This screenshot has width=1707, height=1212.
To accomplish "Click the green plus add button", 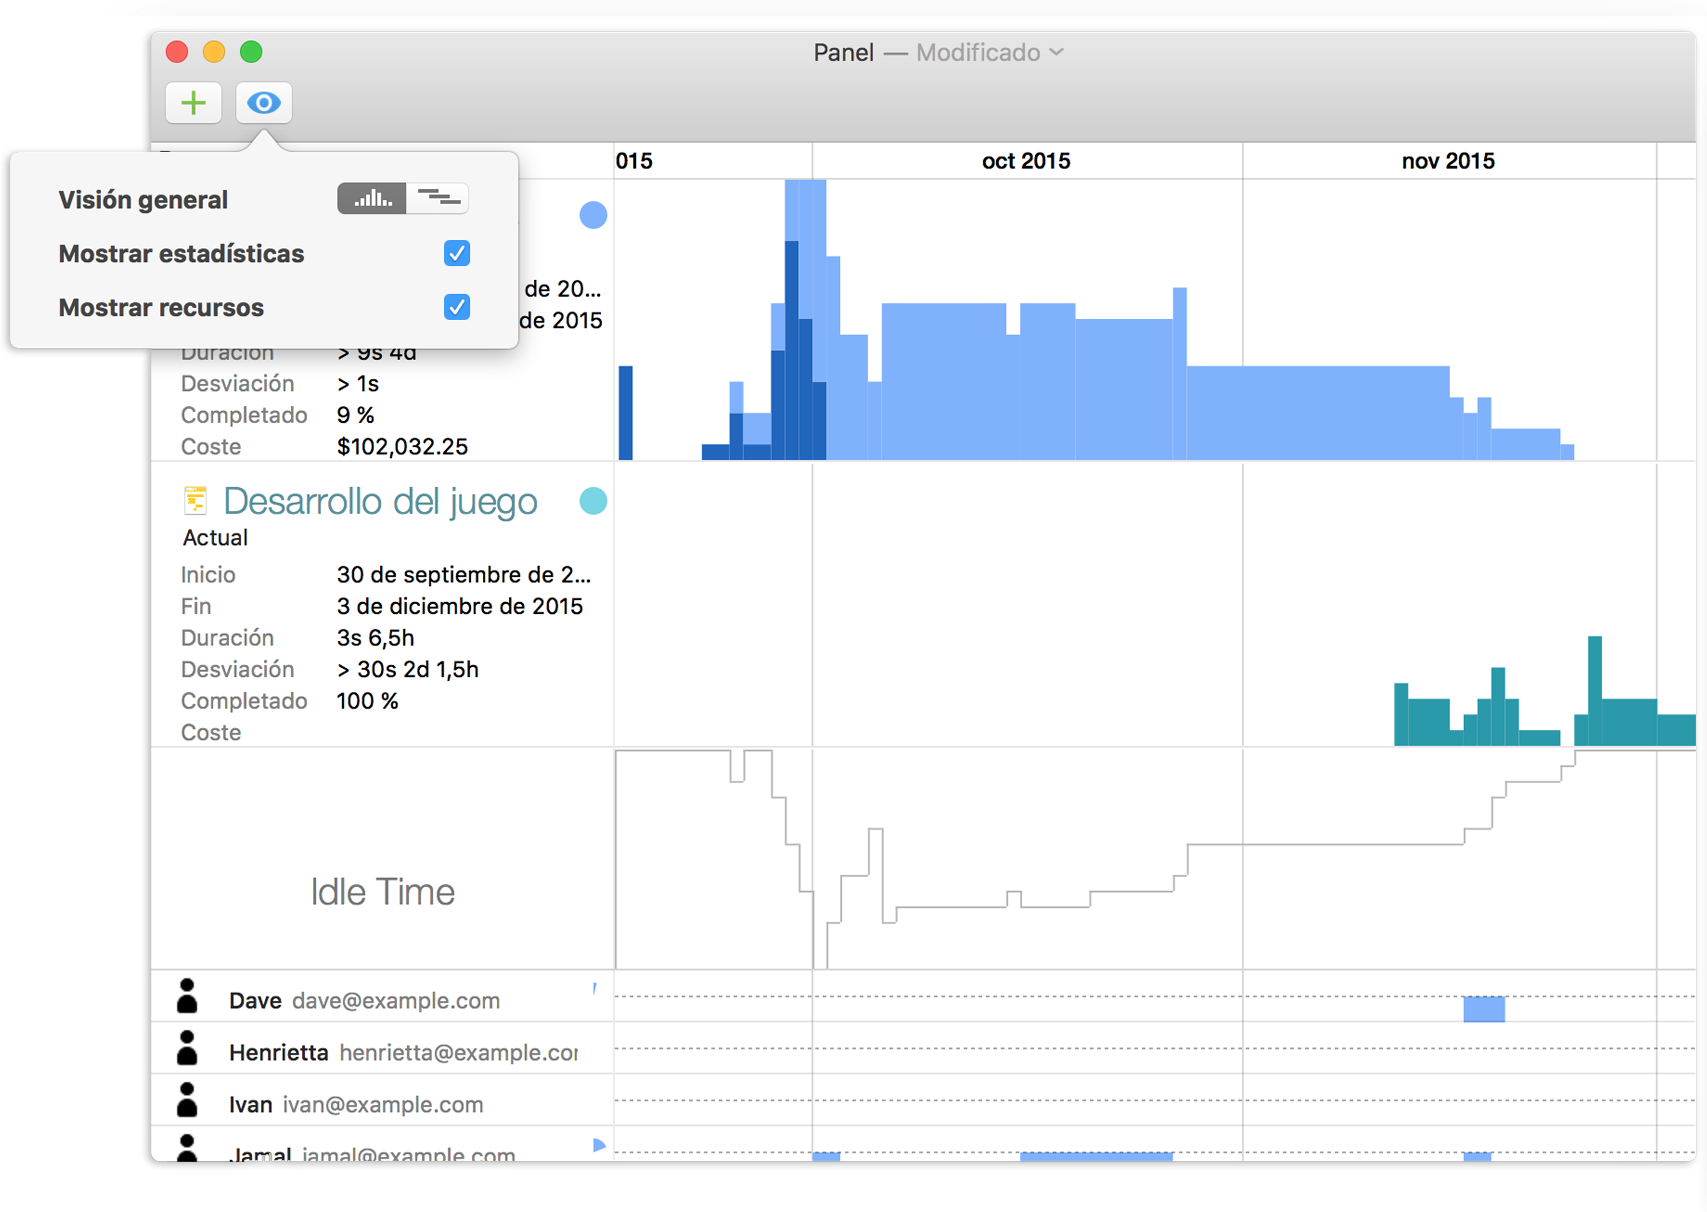I will tap(193, 103).
